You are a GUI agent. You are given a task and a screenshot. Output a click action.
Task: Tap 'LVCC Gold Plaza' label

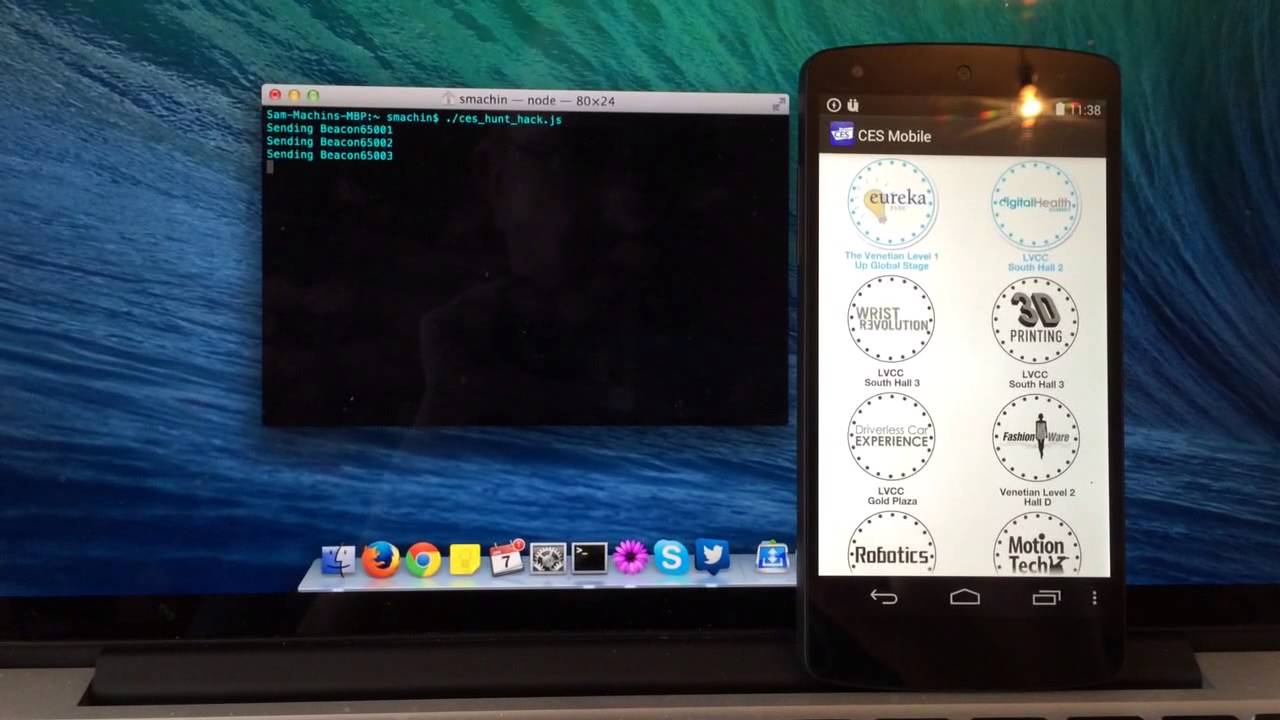[891, 496]
